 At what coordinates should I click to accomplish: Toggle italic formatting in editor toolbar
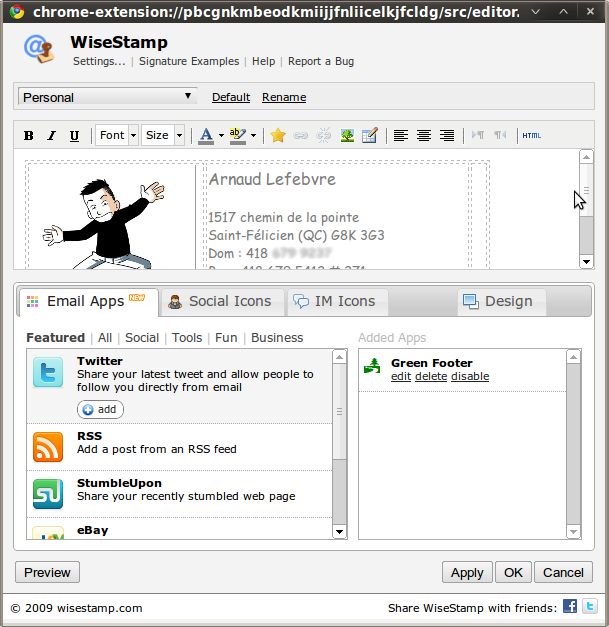click(x=51, y=136)
